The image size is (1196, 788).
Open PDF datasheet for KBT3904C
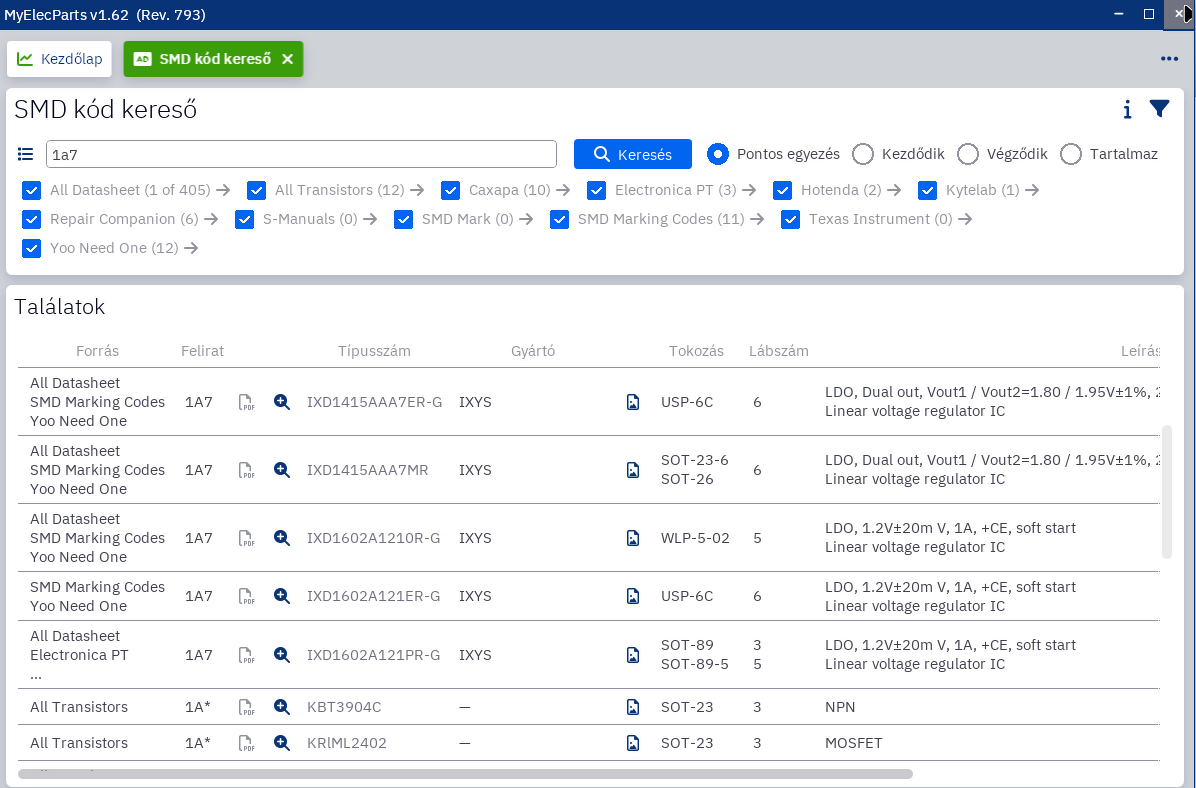246,708
